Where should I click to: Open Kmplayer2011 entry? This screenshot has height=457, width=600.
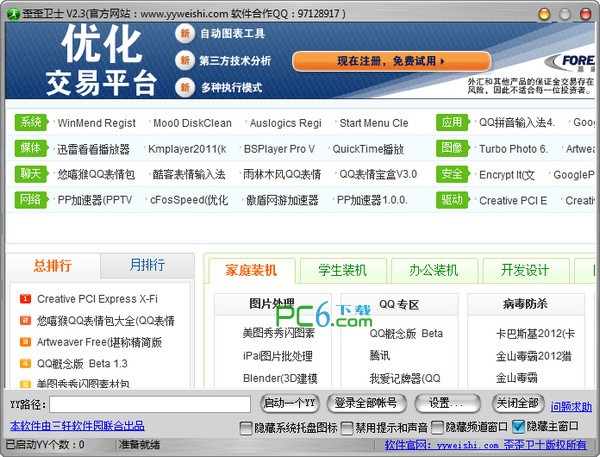(187, 149)
